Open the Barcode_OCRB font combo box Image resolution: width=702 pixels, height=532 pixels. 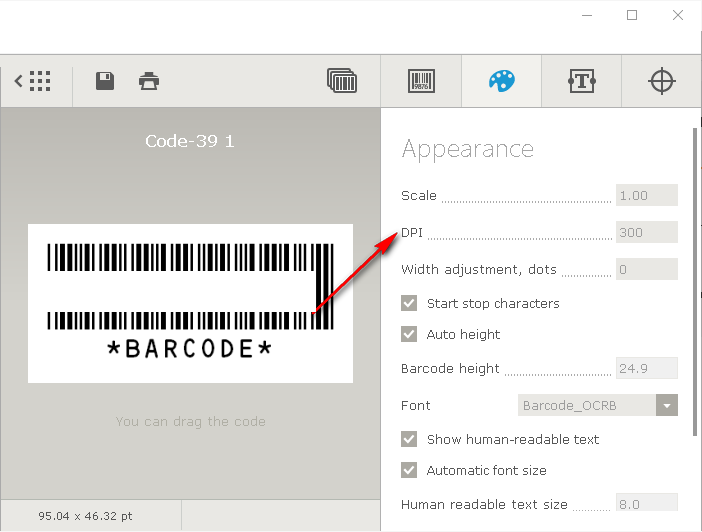(586, 405)
